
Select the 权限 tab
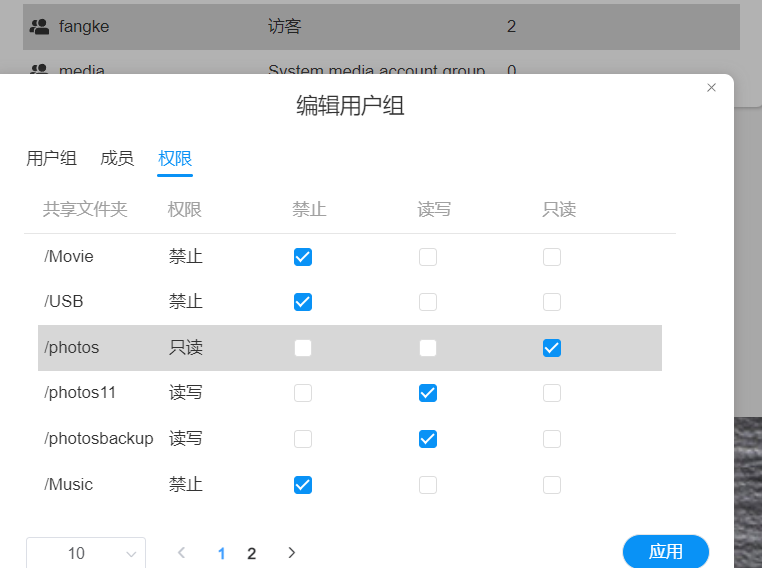(x=175, y=158)
